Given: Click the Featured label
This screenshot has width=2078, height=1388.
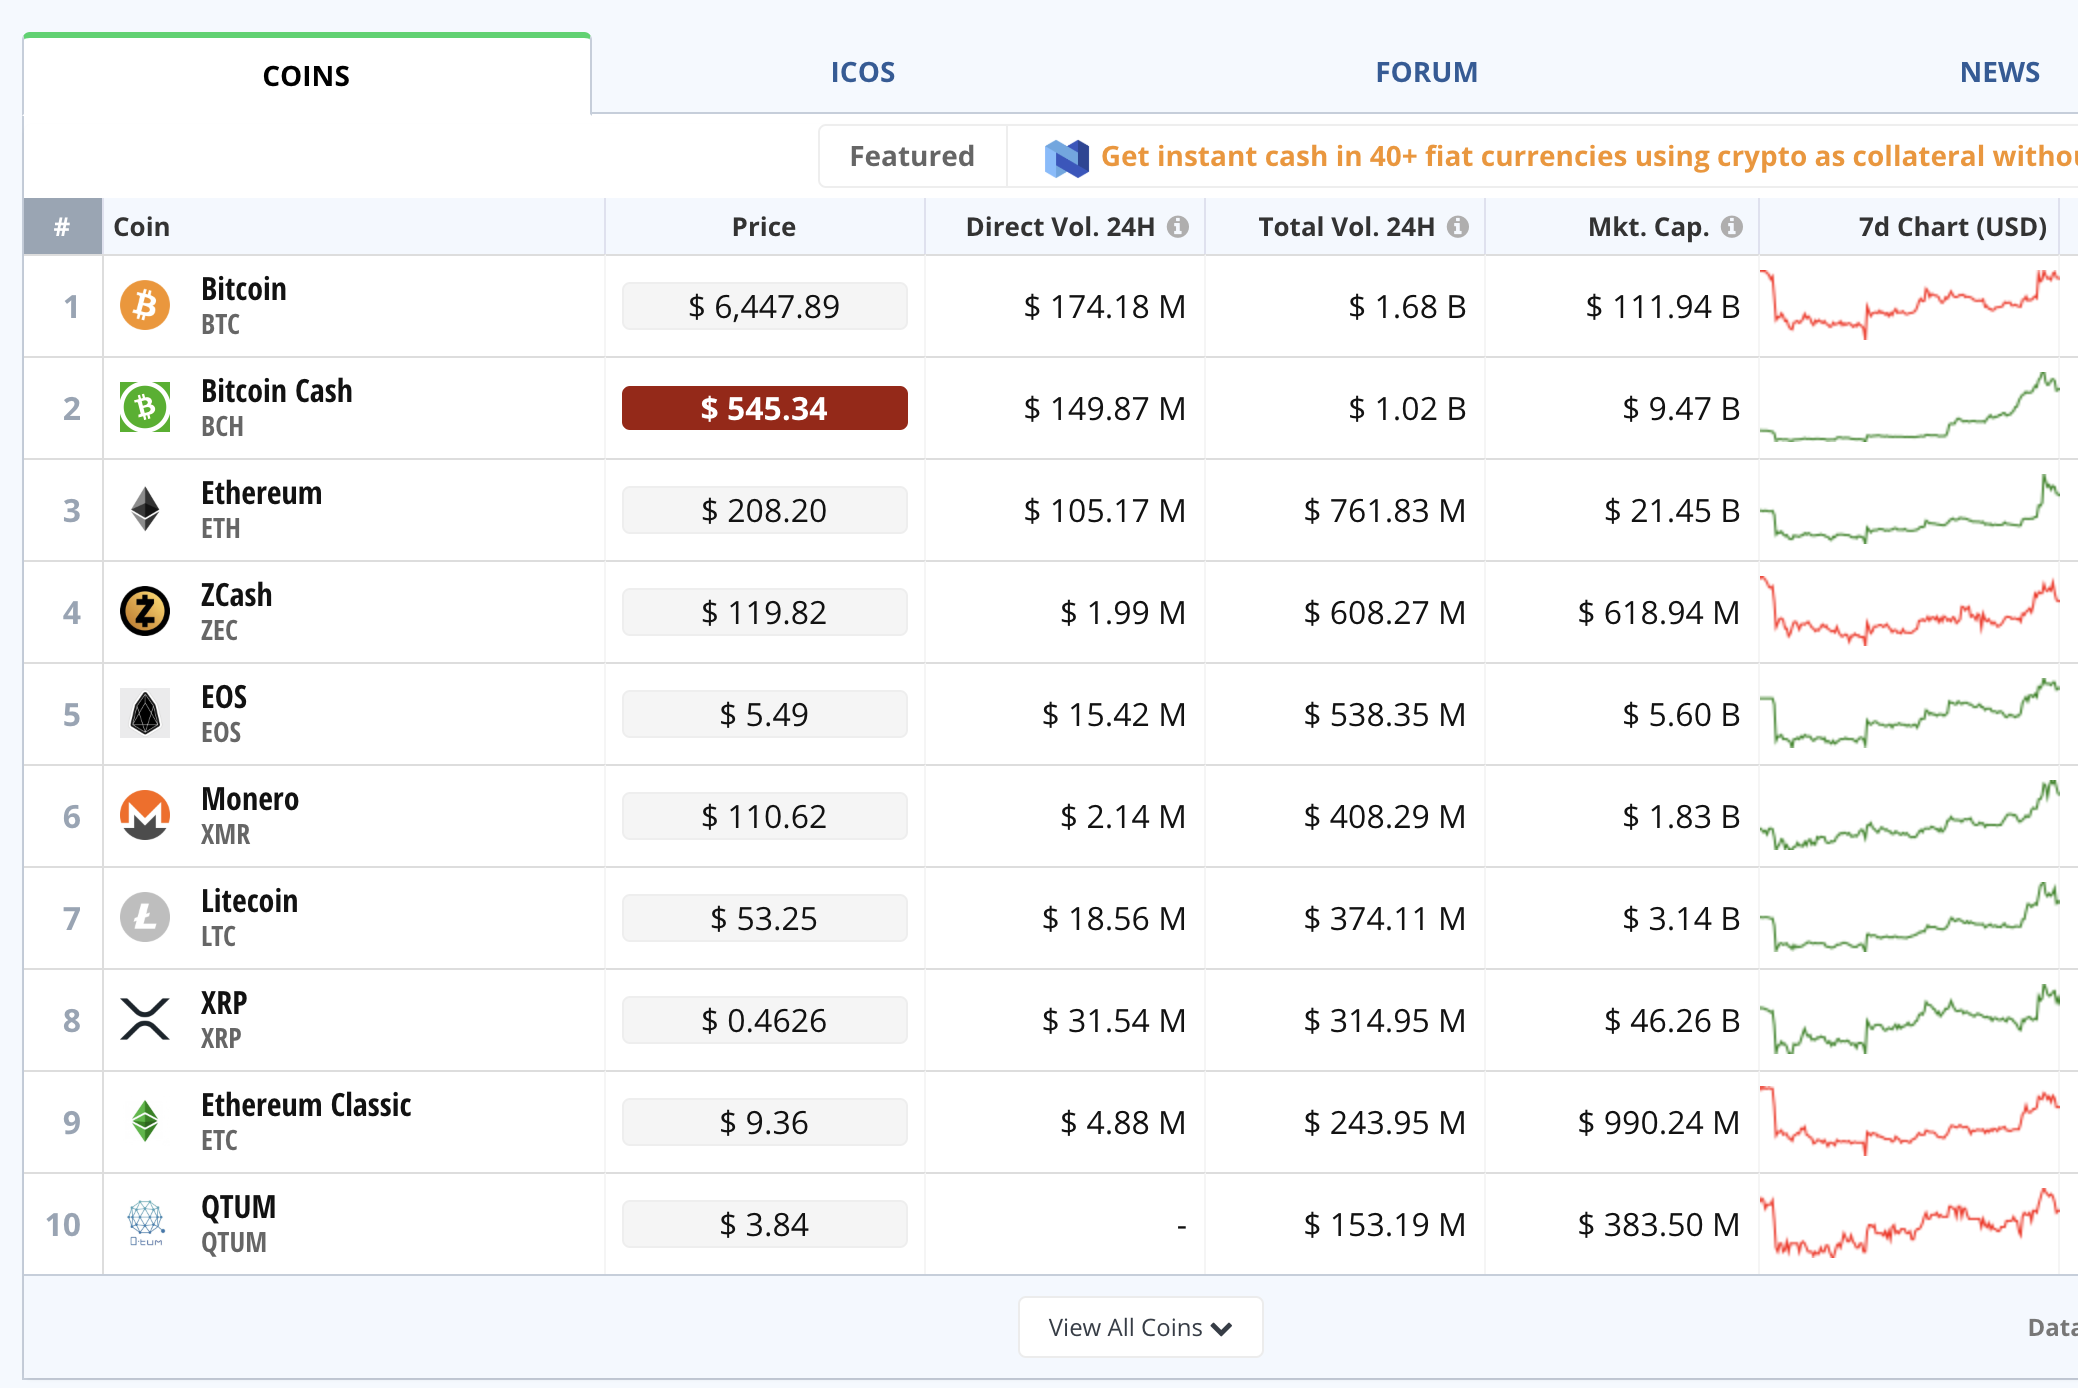Looking at the screenshot, I should [x=912, y=156].
